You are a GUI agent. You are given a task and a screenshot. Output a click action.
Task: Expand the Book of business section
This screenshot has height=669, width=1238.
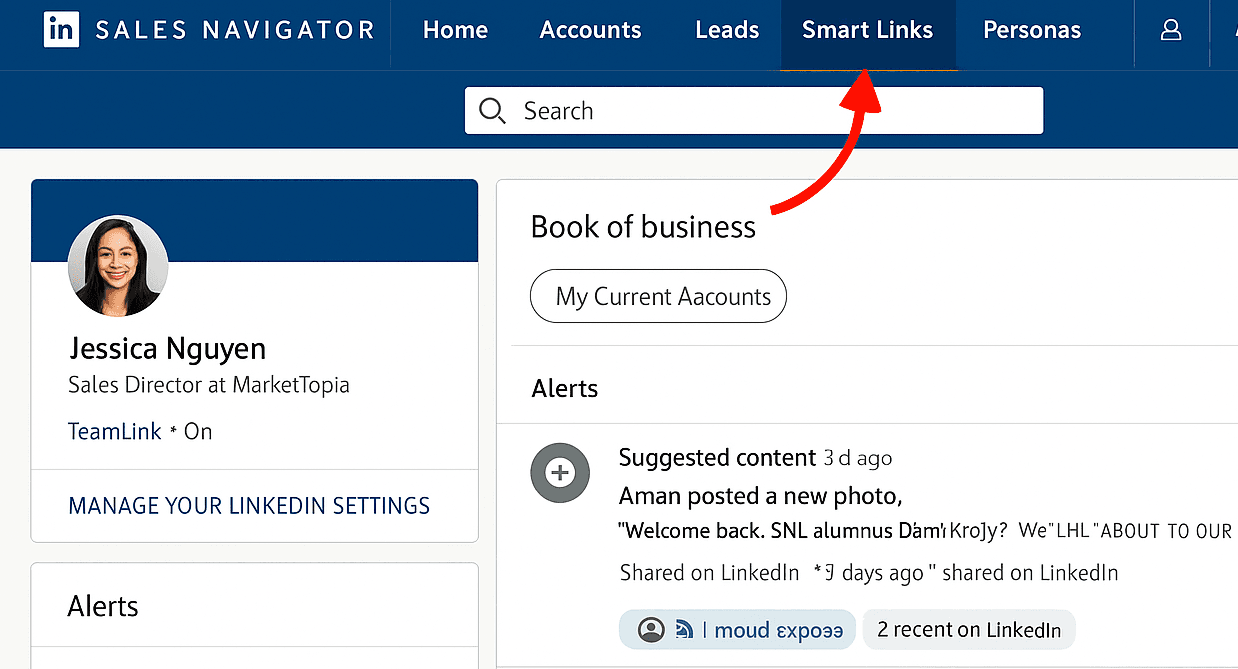(x=643, y=227)
